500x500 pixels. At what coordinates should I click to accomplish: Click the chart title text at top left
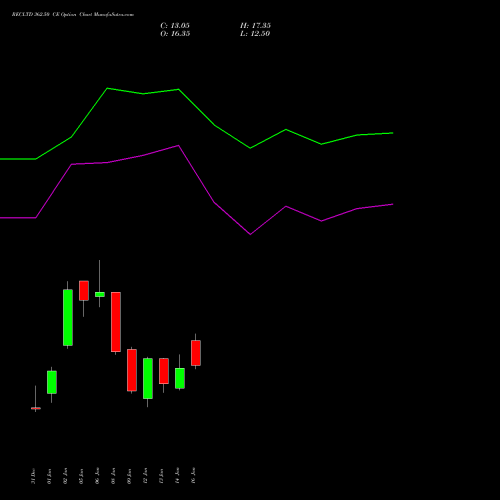pyautogui.click(x=73, y=15)
